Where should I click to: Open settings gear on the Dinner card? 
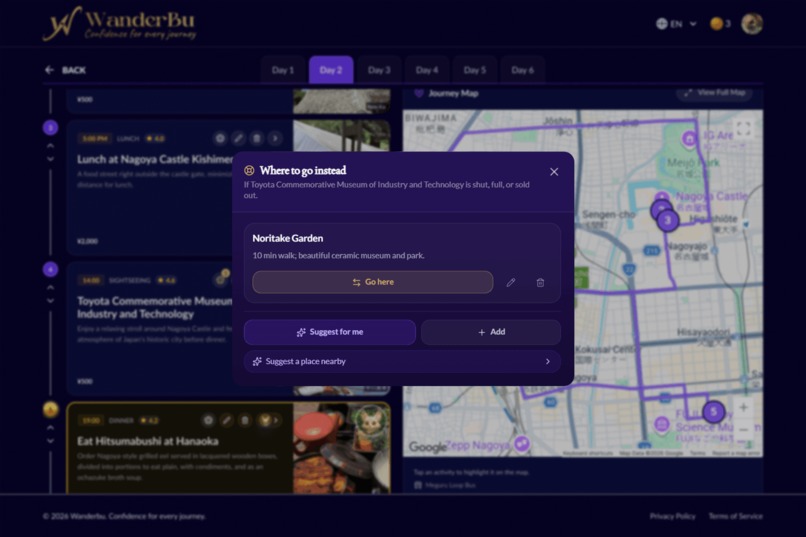[x=208, y=420]
